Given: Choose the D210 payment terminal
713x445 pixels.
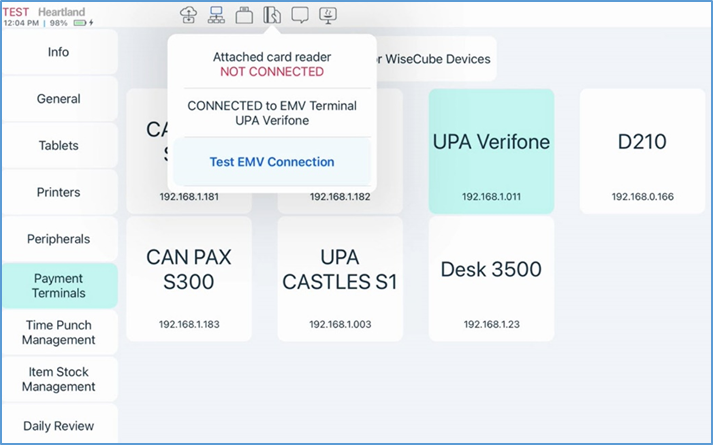Looking at the screenshot, I should click(x=642, y=151).
